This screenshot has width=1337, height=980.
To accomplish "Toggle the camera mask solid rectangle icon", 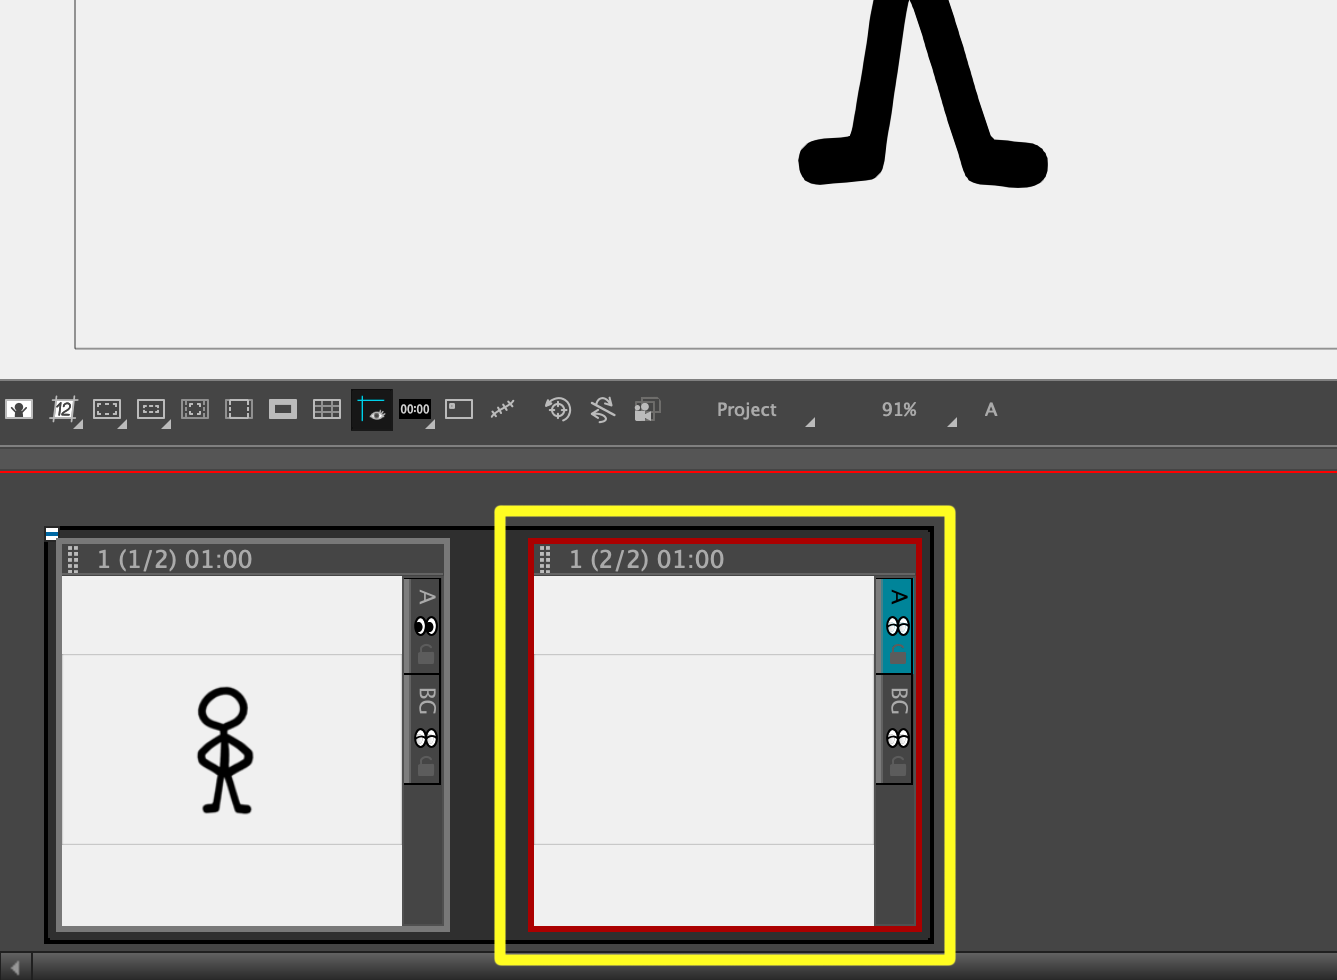I will (x=283, y=409).
